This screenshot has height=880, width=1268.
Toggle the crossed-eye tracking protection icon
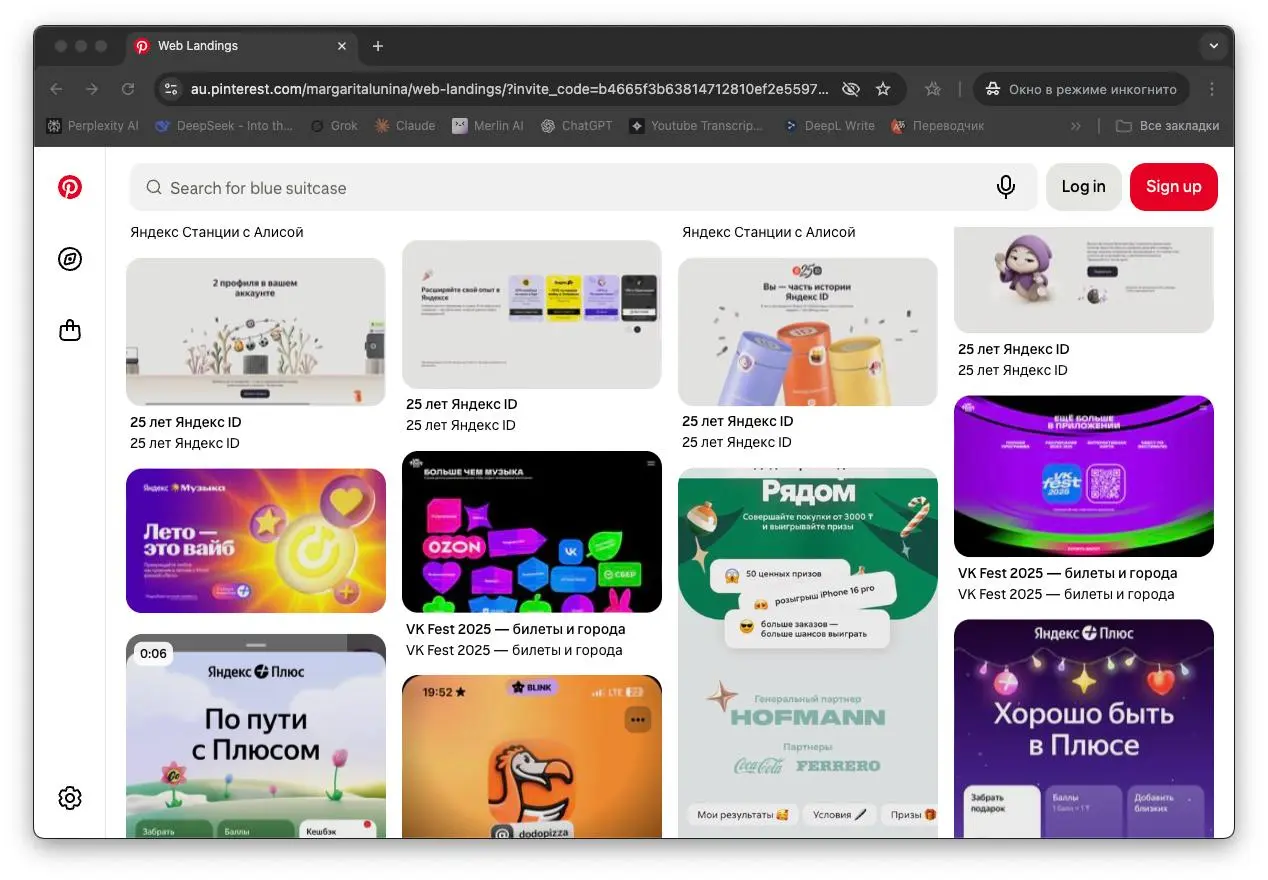click(851, 89)
